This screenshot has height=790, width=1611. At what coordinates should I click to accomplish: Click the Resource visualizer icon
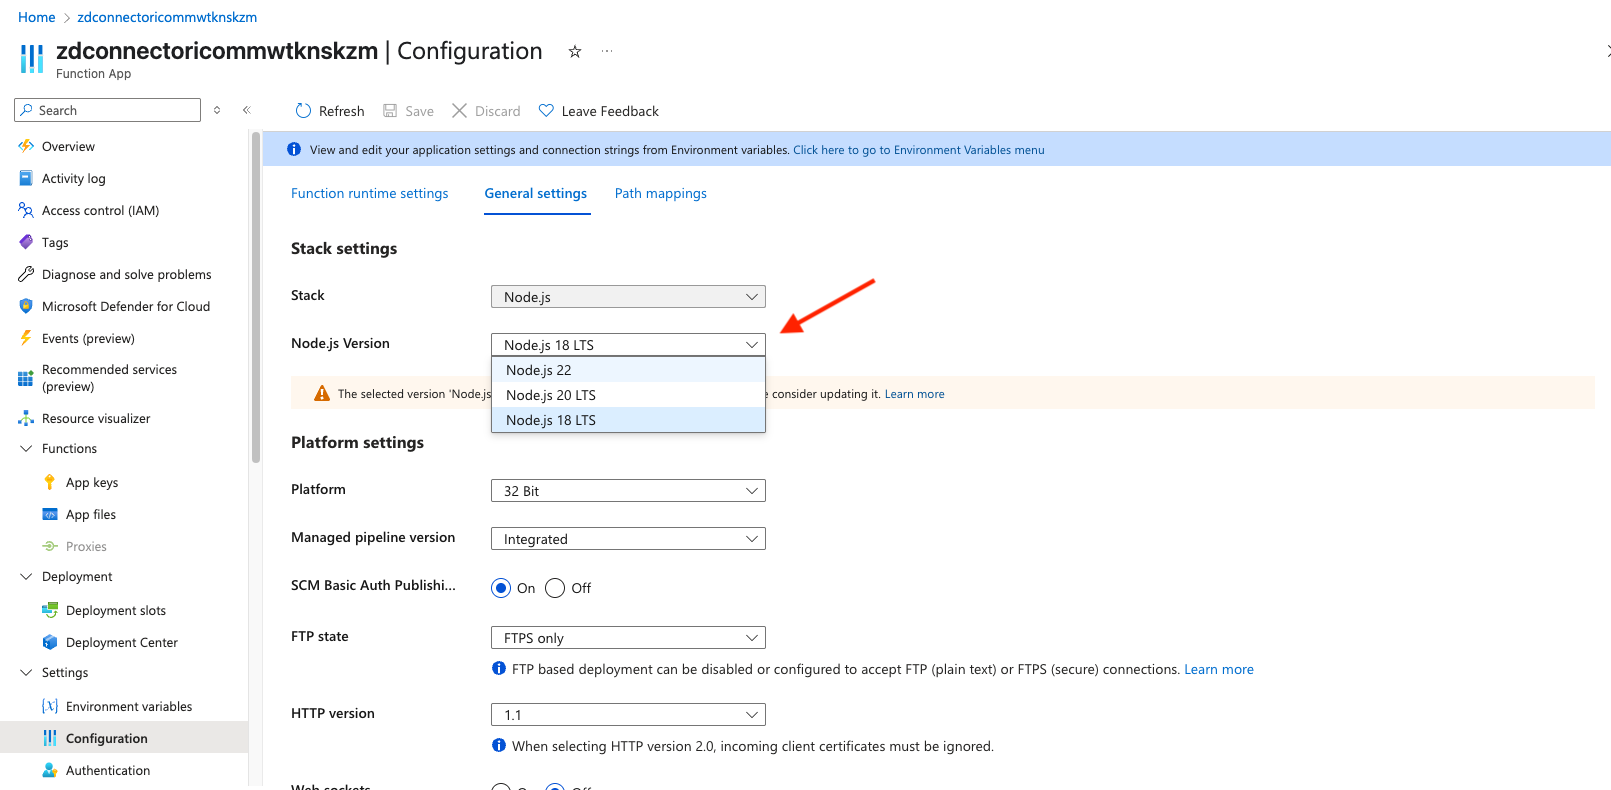(26, 418)
